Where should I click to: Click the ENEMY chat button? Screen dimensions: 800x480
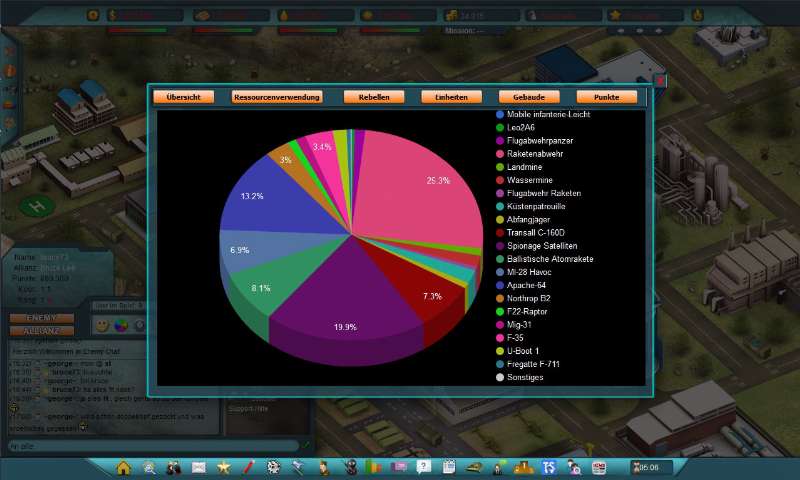point(42,318)
